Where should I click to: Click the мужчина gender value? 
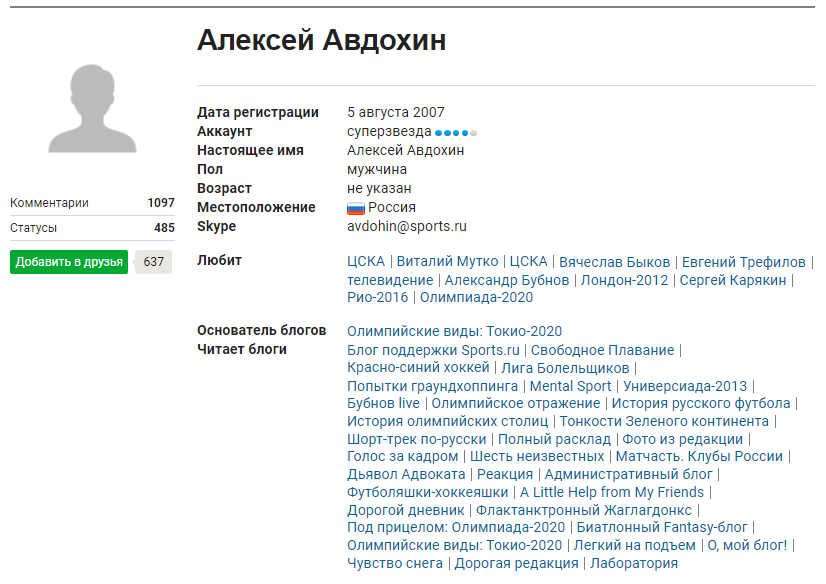click(377, 170)
